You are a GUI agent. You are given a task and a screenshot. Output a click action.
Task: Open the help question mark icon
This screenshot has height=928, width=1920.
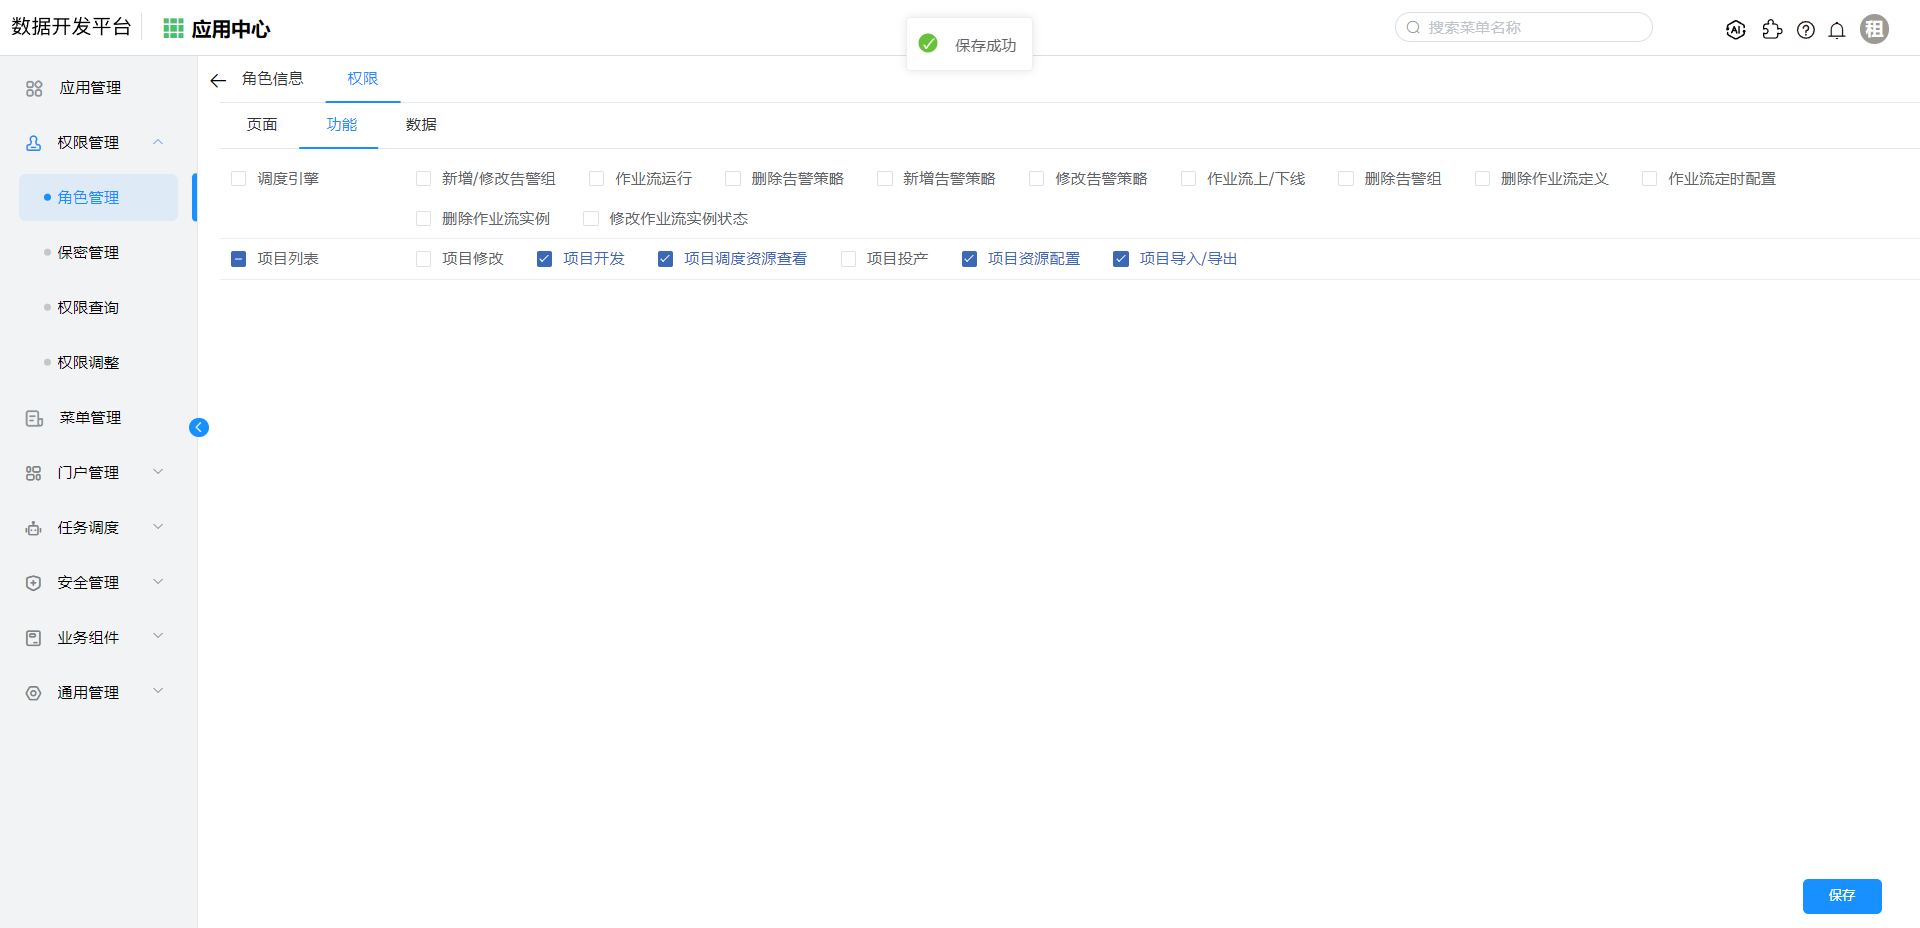tap(1805, 30)
